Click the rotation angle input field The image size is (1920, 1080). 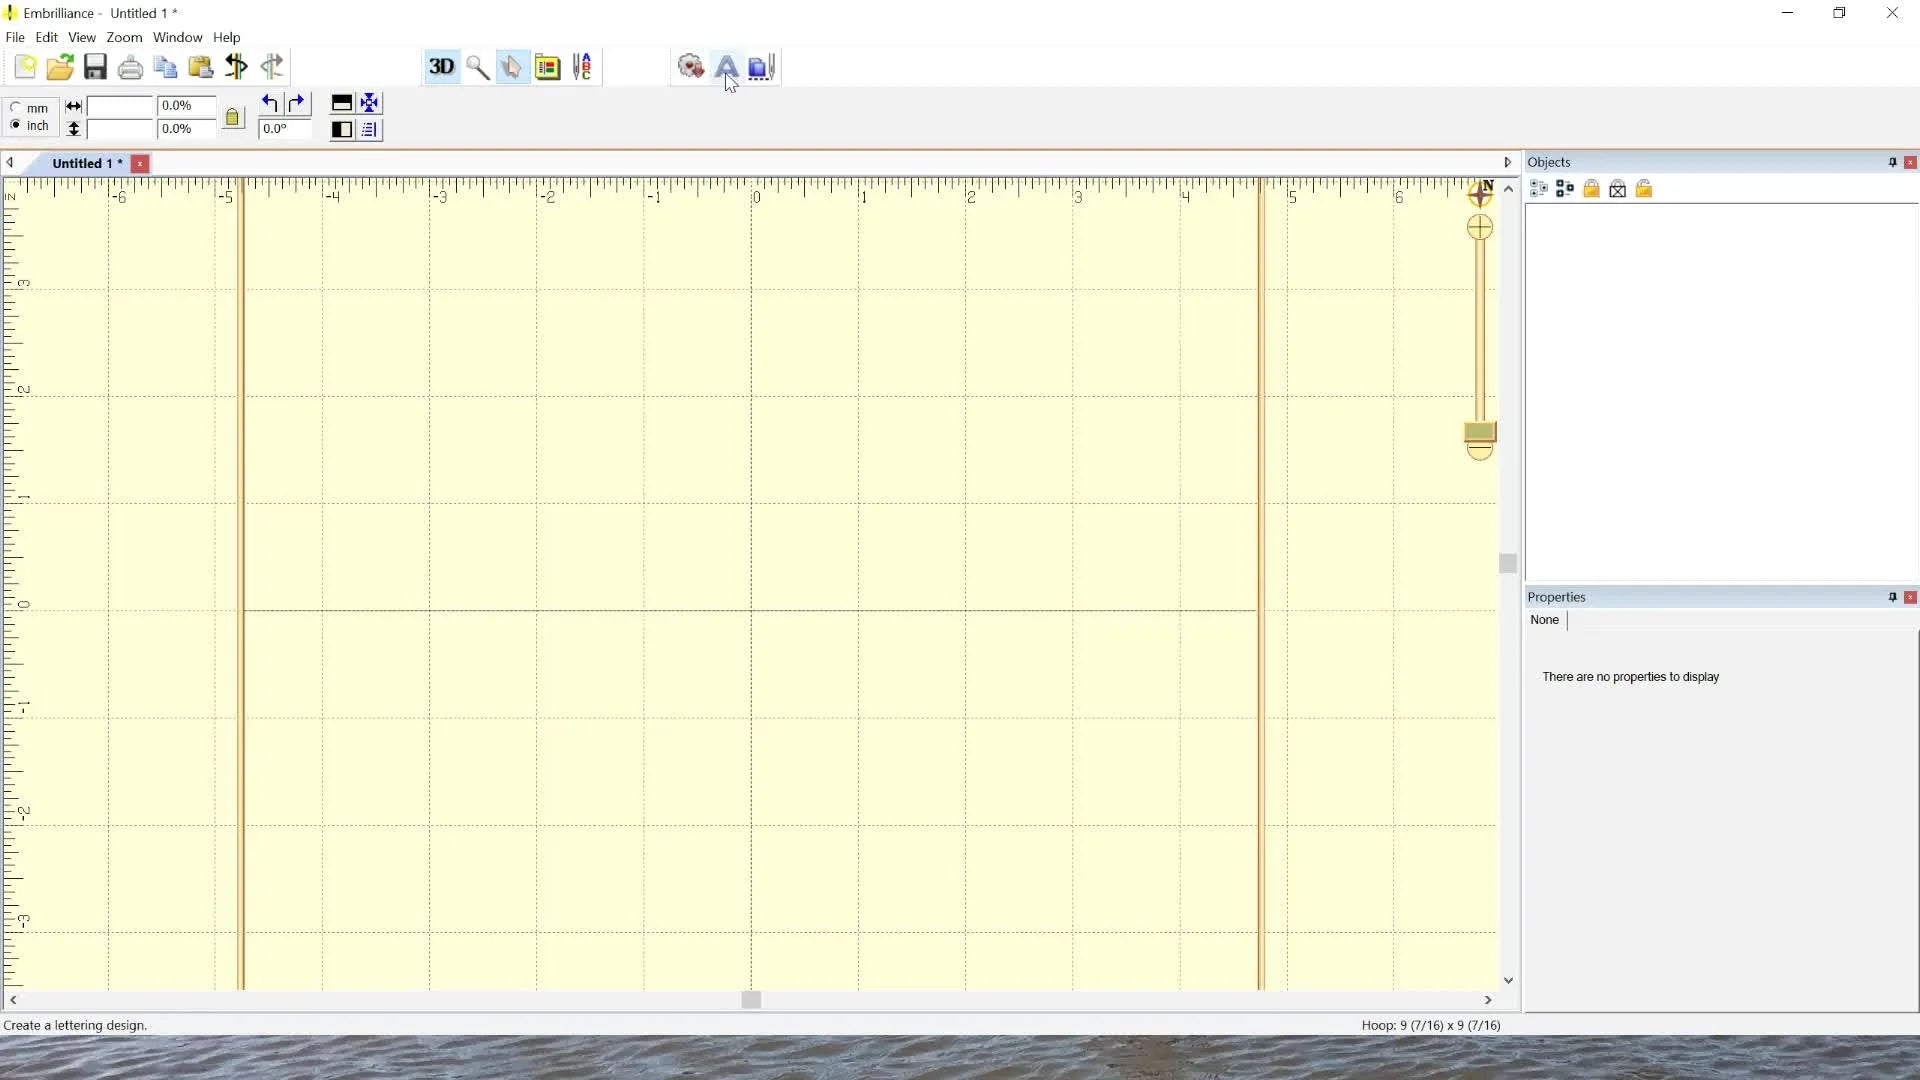click(285, 129)
